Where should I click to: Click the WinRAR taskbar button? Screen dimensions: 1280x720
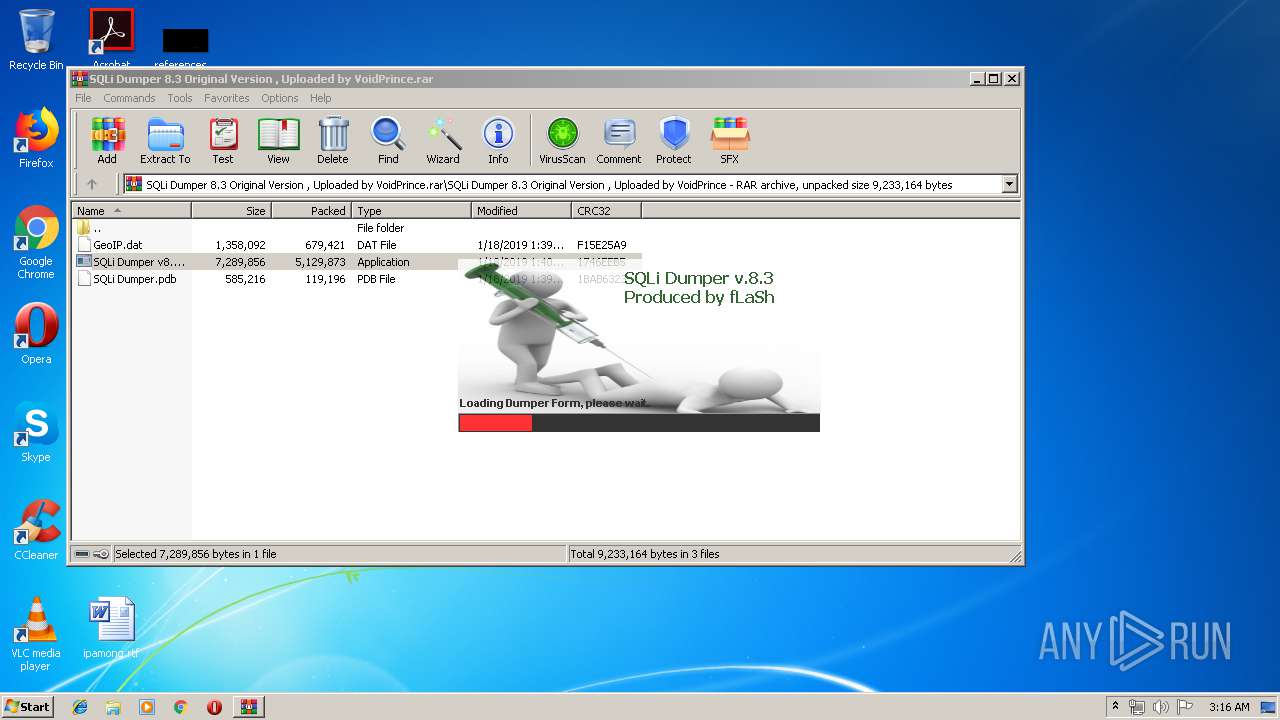coord(249,707)
